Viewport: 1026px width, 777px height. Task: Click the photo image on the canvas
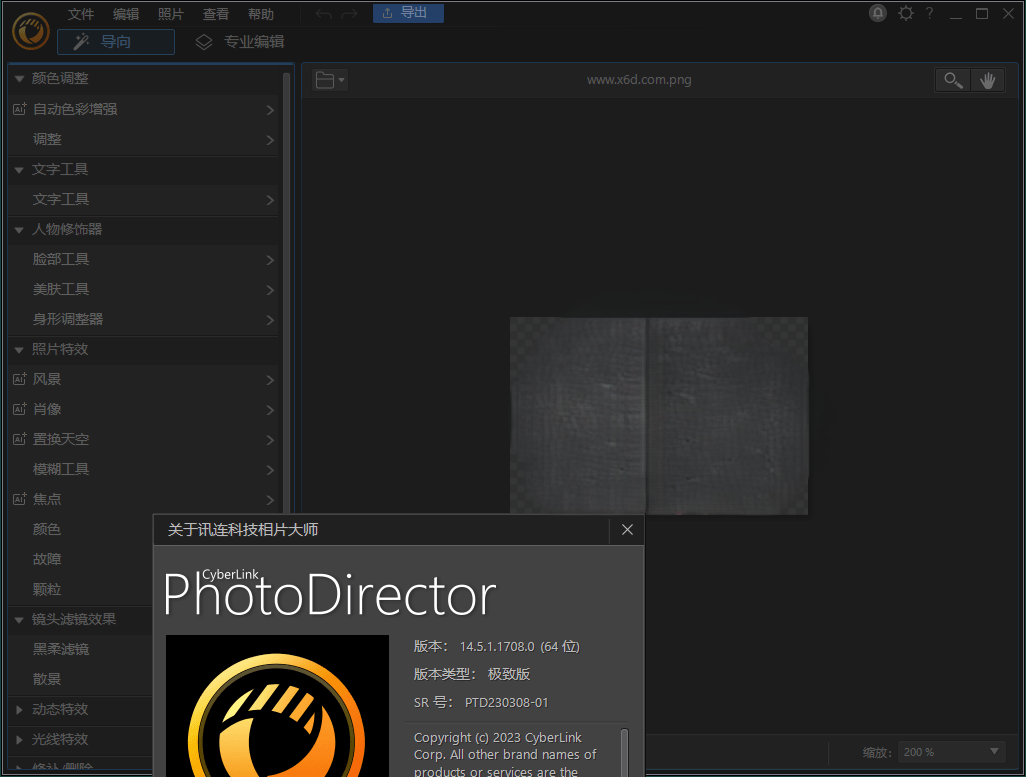click(x=659, y=416)
